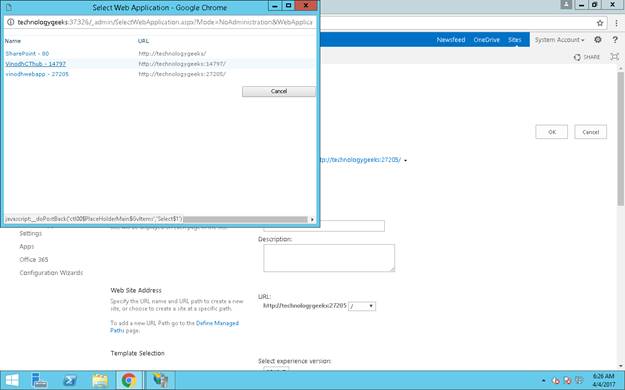Open the Chrome three-dot menu

[616, 23]
